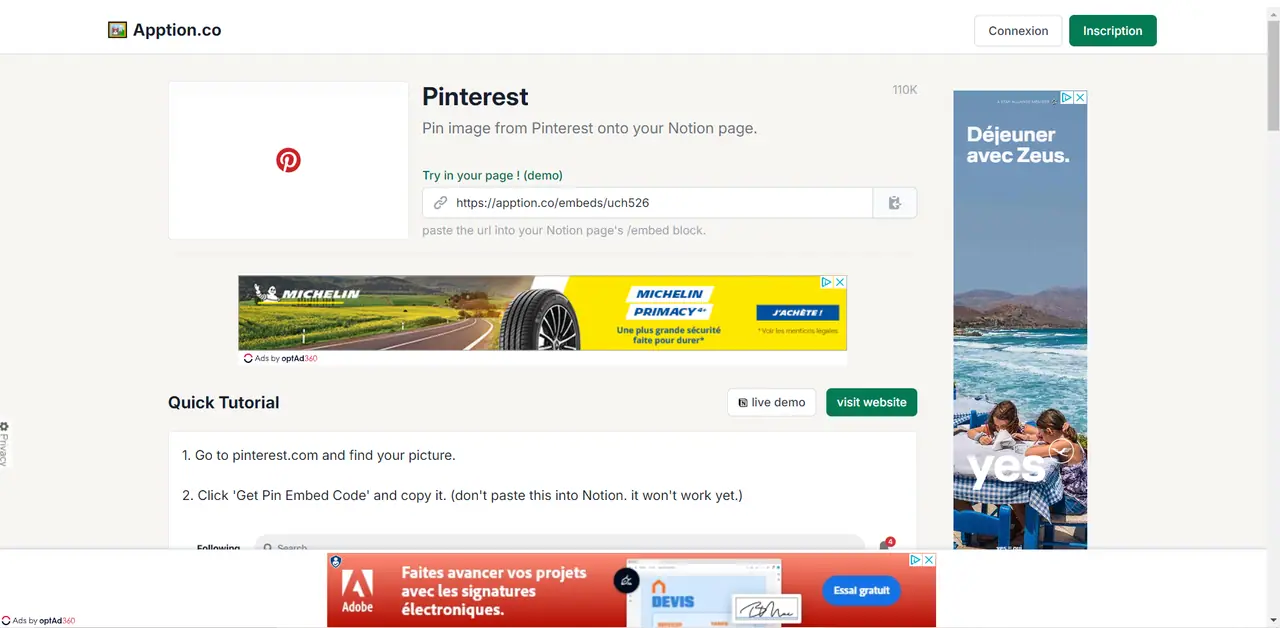Open the live demo button
This screenshot has height=628, width=1280.
coord(772,402)
